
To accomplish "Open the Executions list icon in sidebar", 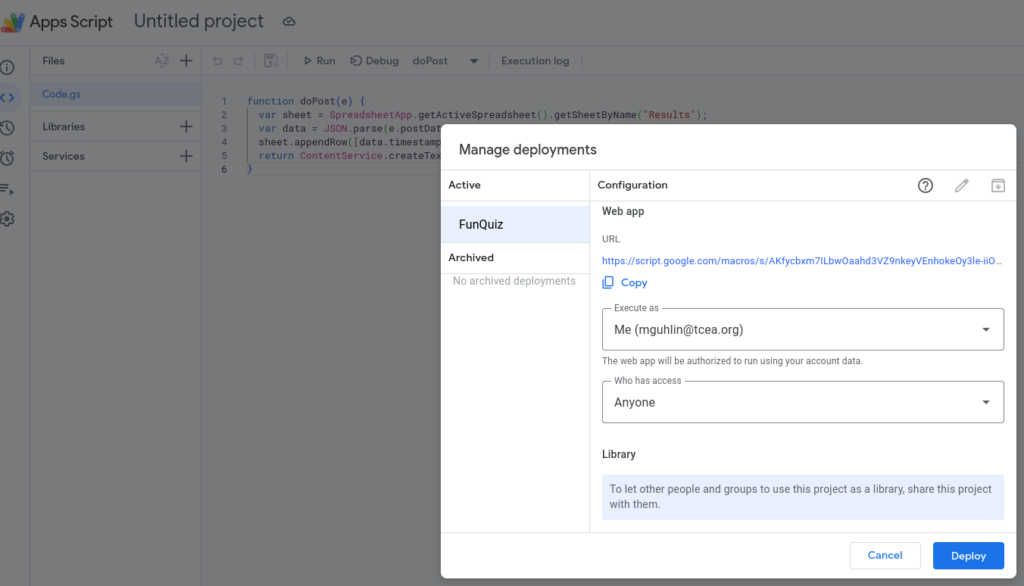I will [8, 189].
